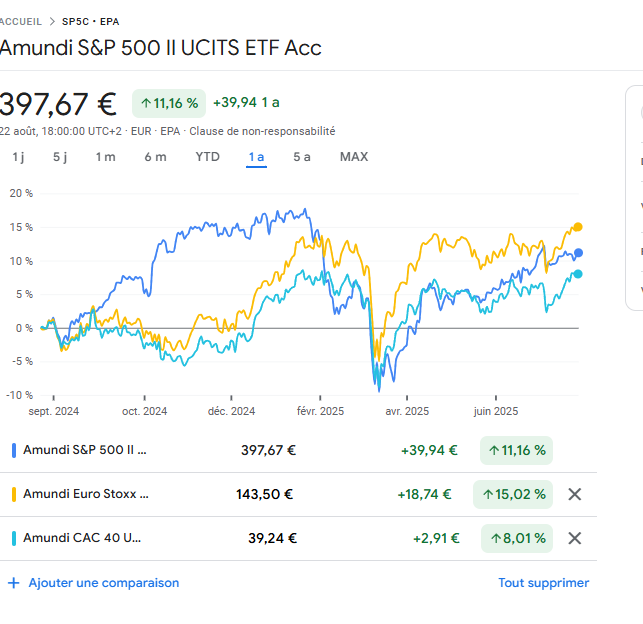Click Tout supprimer to clear comparisons
Image resolution: width=643 pixels, height=624 pixels.
(543, 583)
